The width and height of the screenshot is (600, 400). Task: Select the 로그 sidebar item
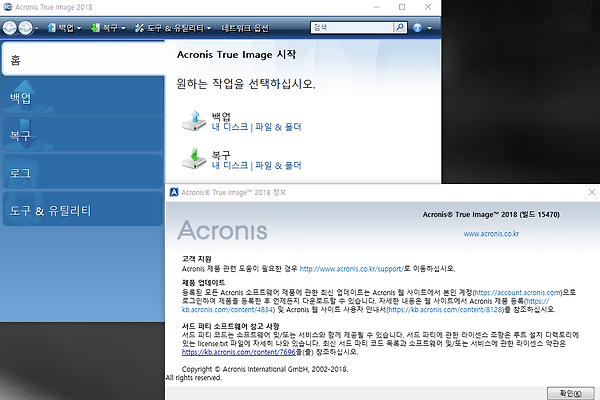(x=83, y=172)
